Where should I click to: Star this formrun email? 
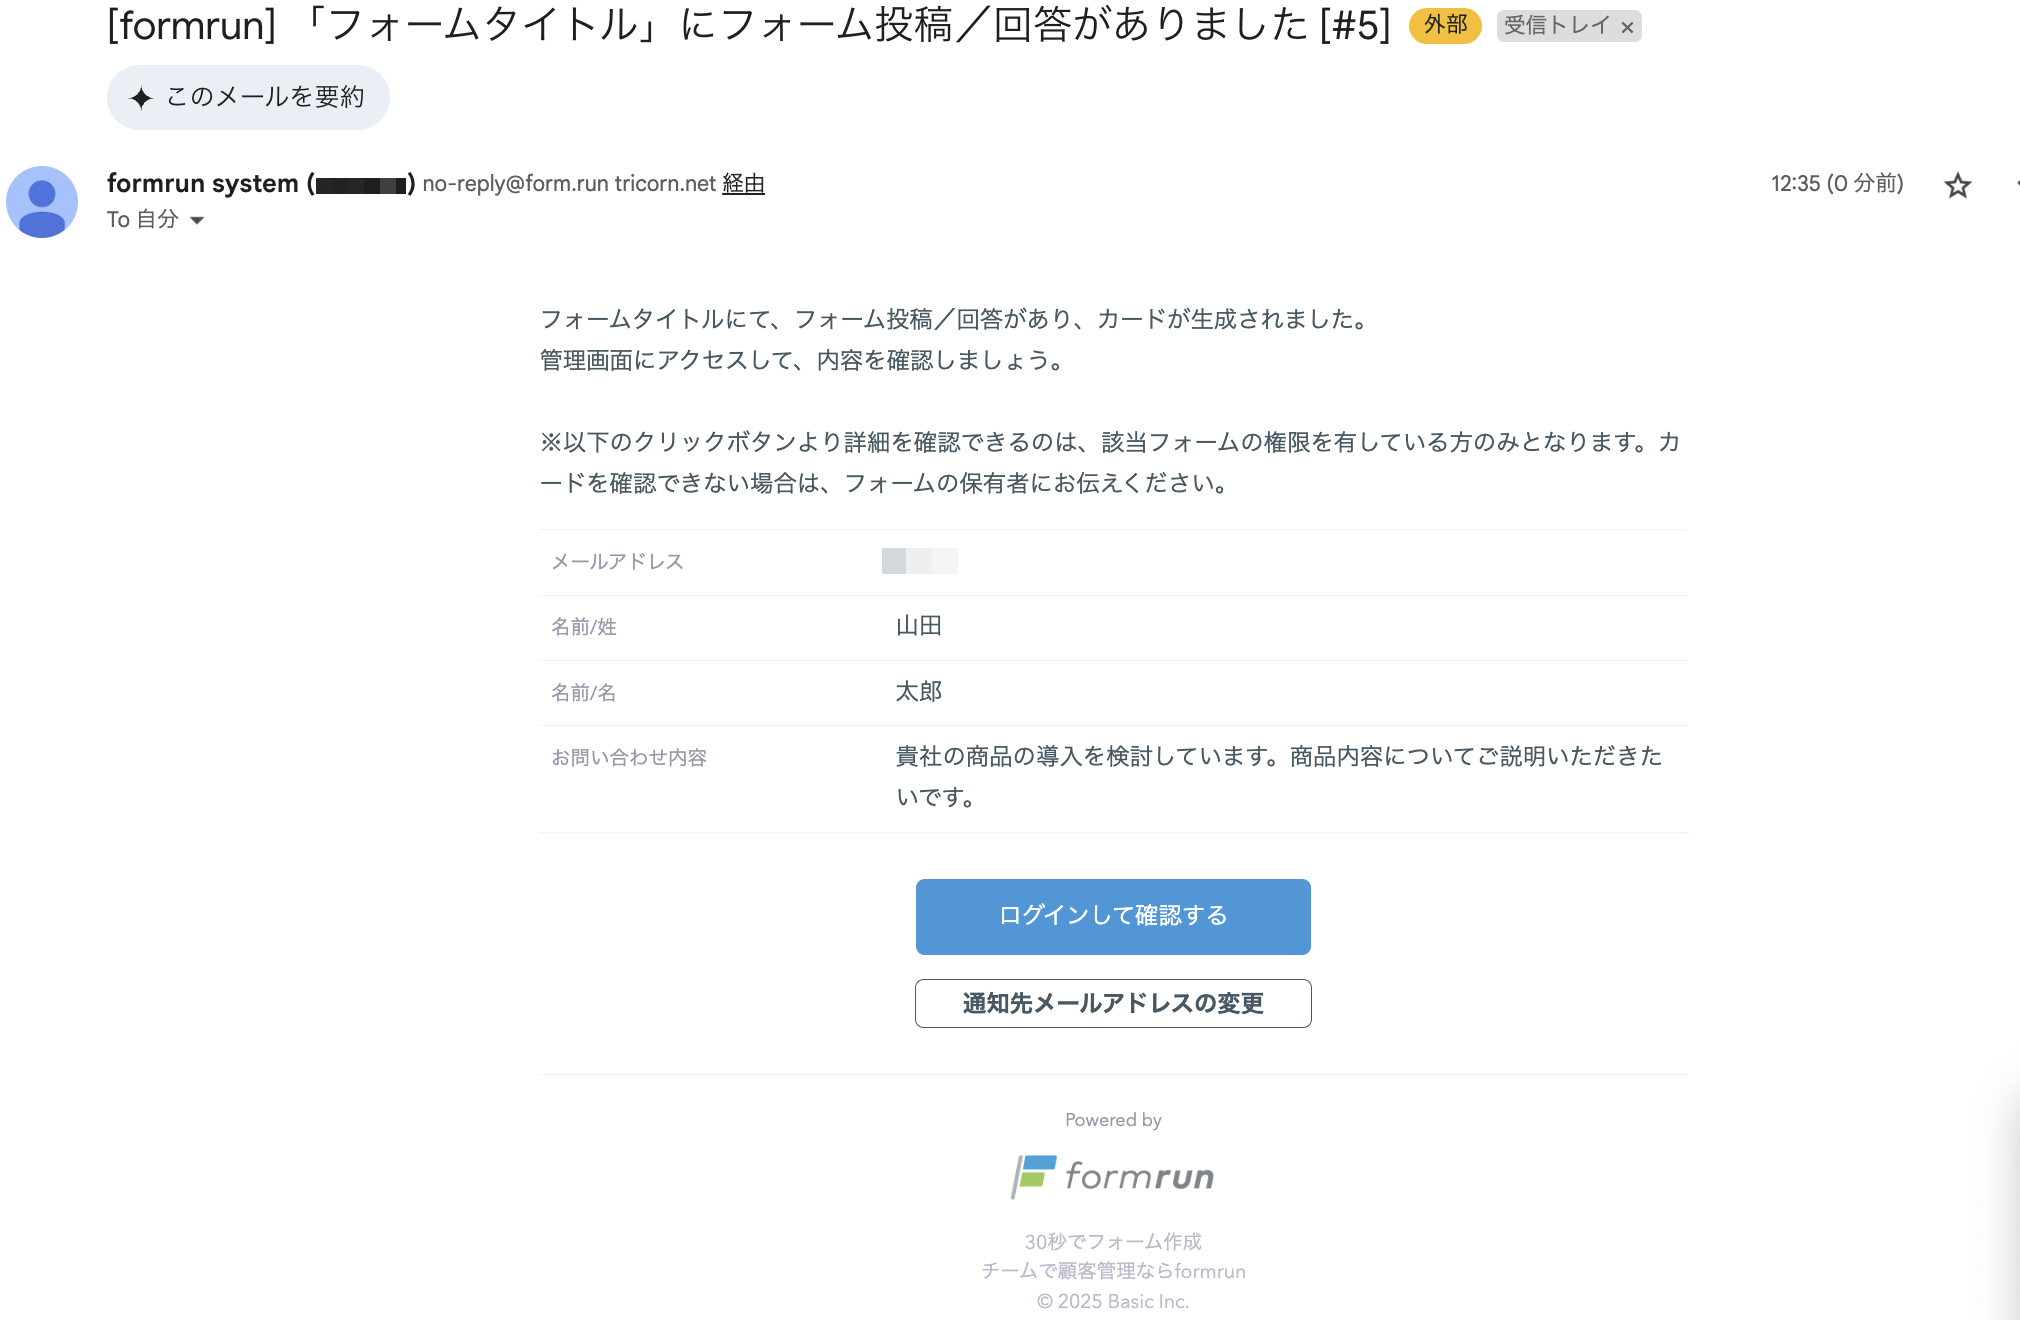coord(1957,185)
